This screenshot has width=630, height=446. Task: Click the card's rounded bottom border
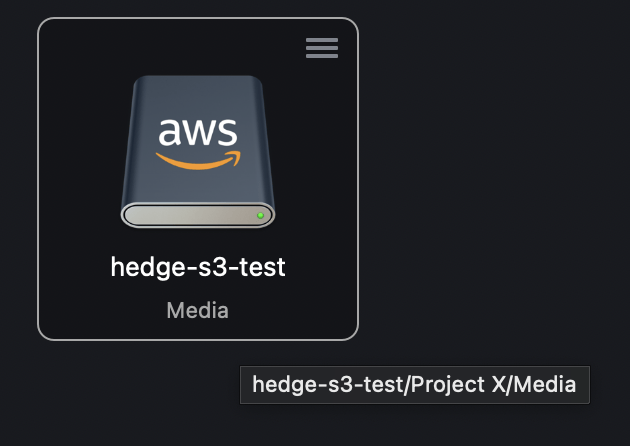[198, 340]
